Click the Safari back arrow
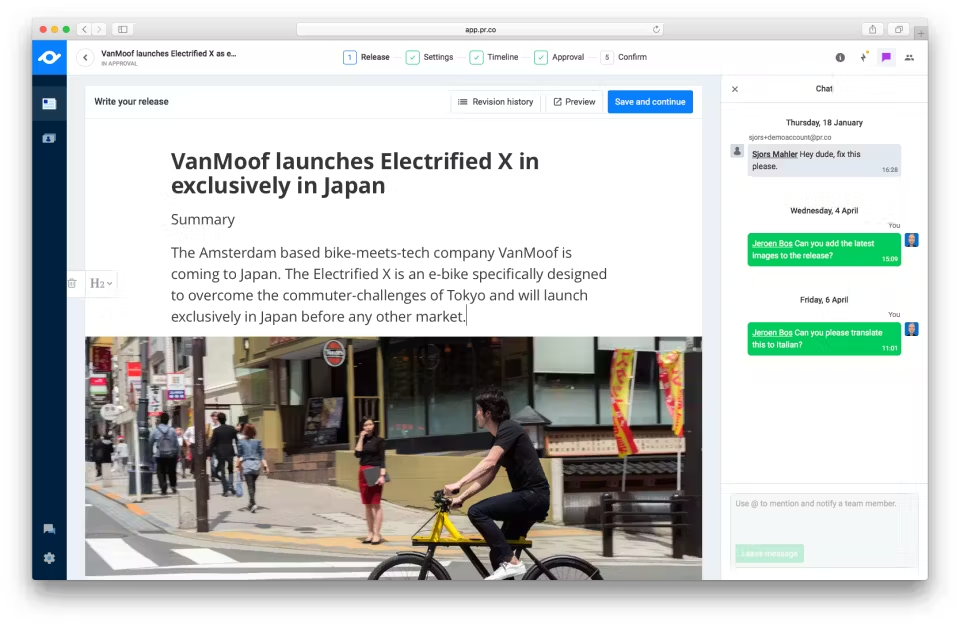Image resolution: width=960 pixels, height=626 pixels. point(84,29)
